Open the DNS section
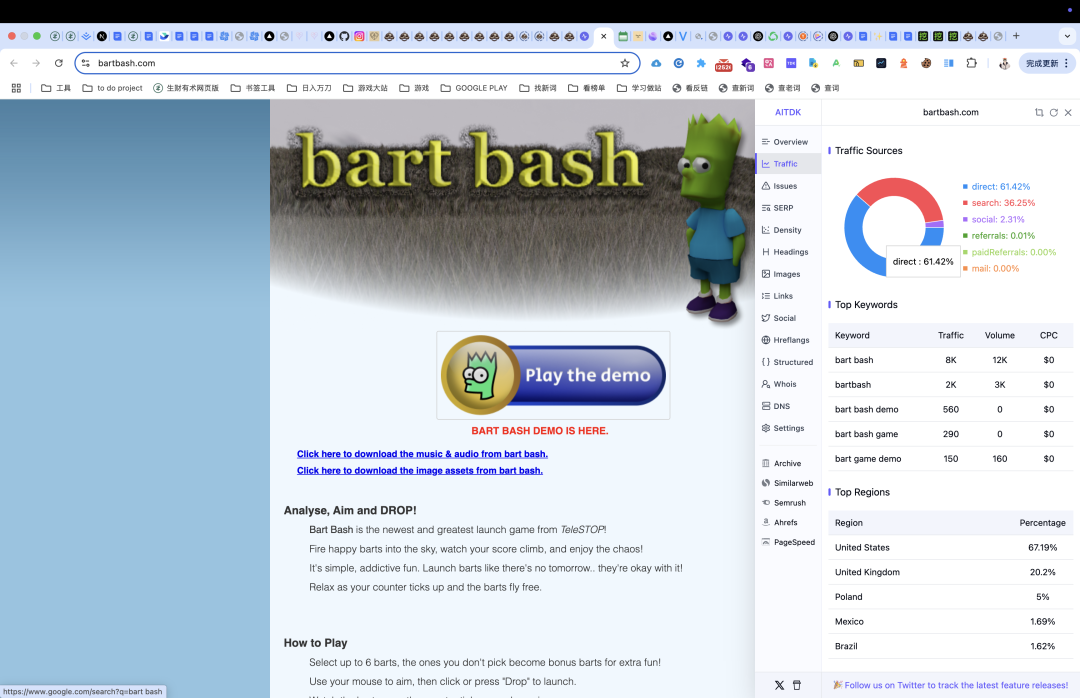This screenshot has width=1080, height=698. pos(776,407)
